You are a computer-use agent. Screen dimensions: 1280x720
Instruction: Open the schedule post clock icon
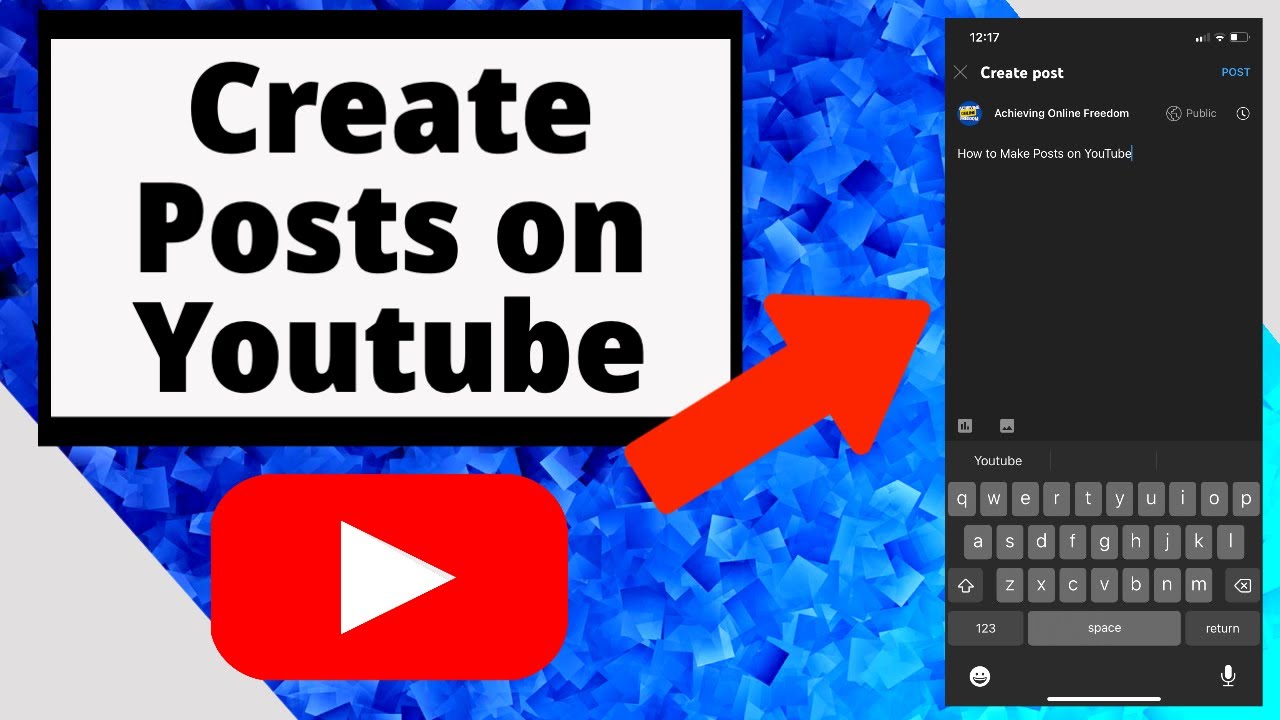[x=1243, y=114]
